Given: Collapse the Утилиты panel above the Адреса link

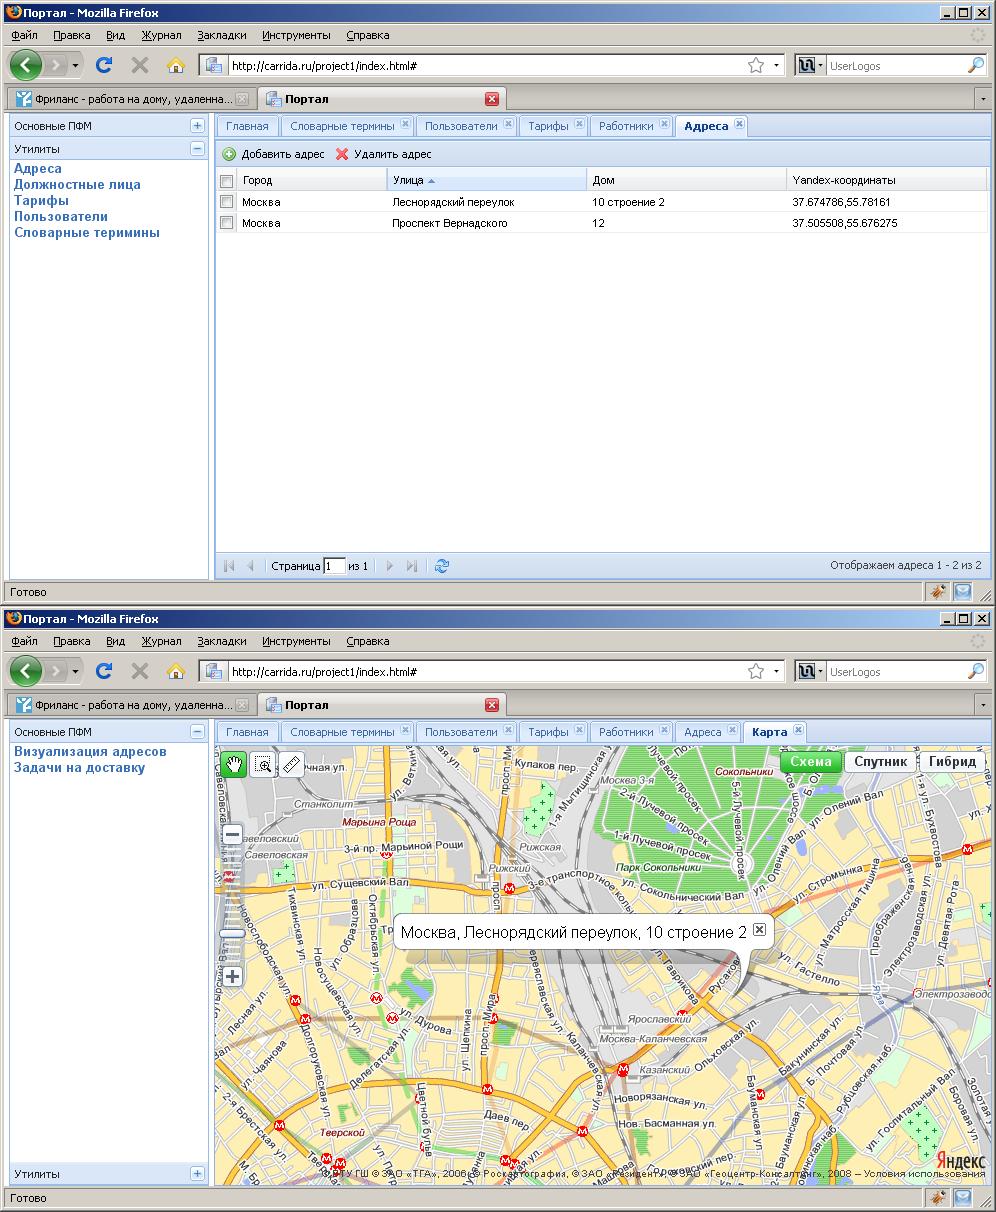Looking at the screenshot, I should pos(197,149).
